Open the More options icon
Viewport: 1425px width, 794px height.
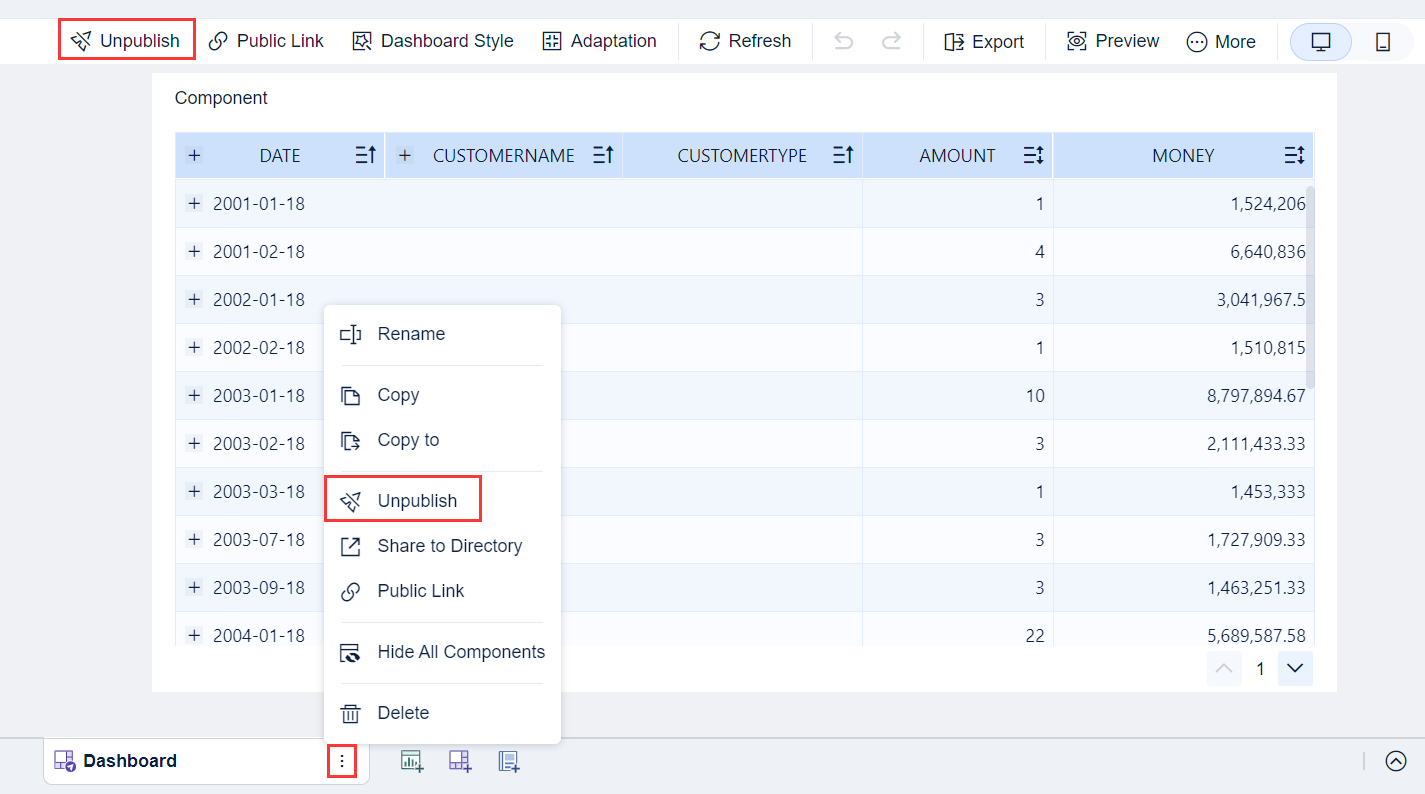[1196, 41]
